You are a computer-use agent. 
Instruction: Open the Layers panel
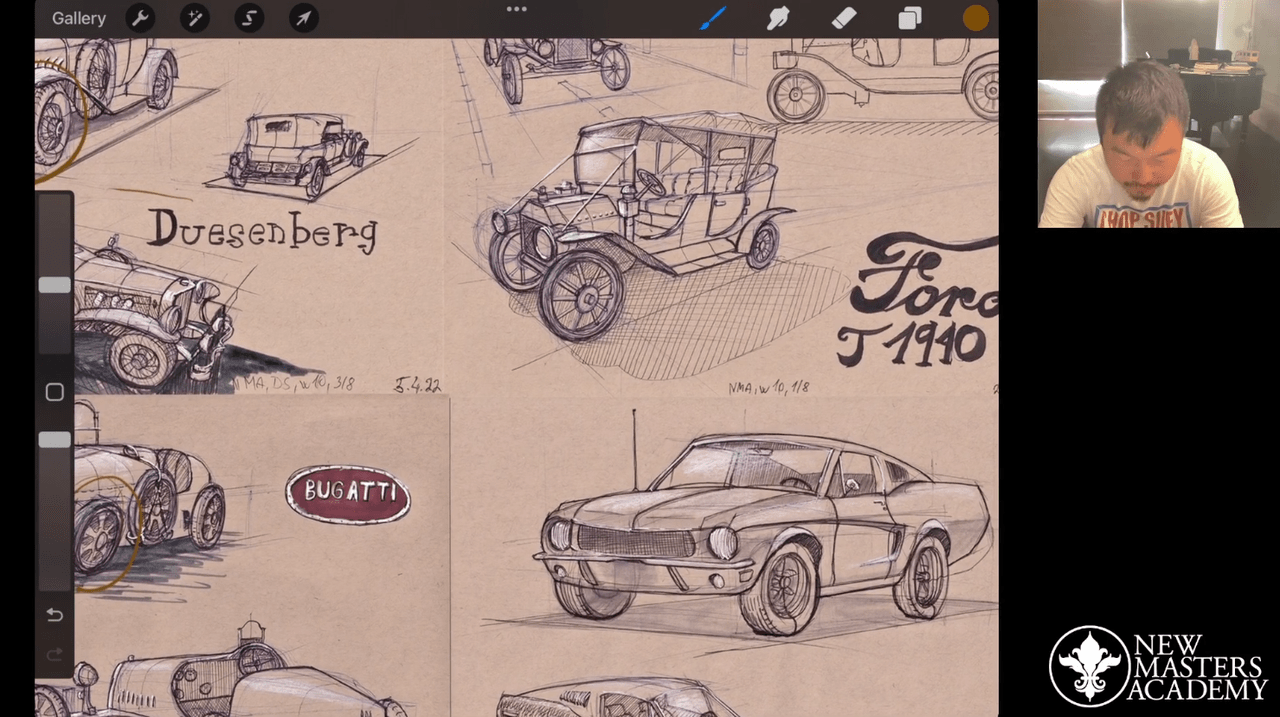[909, 18]
